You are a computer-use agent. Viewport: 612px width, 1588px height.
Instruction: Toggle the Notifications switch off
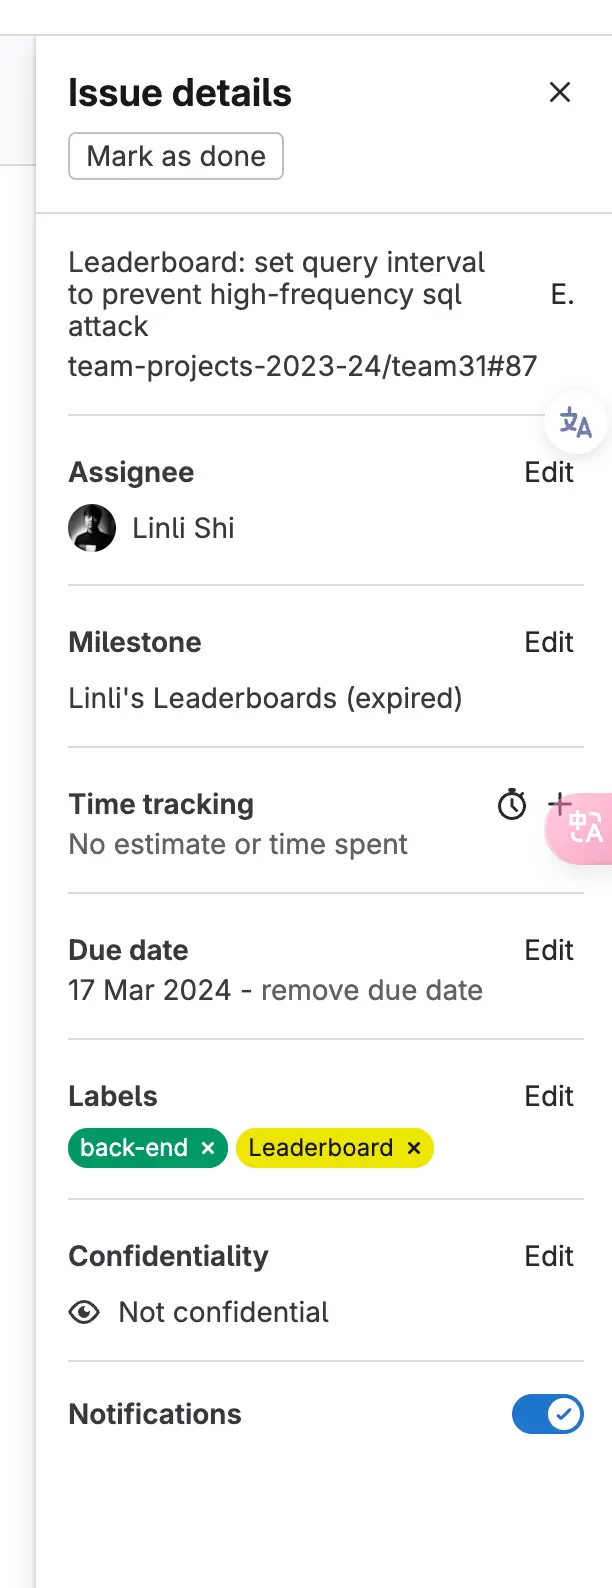(x=548, y=1414)
